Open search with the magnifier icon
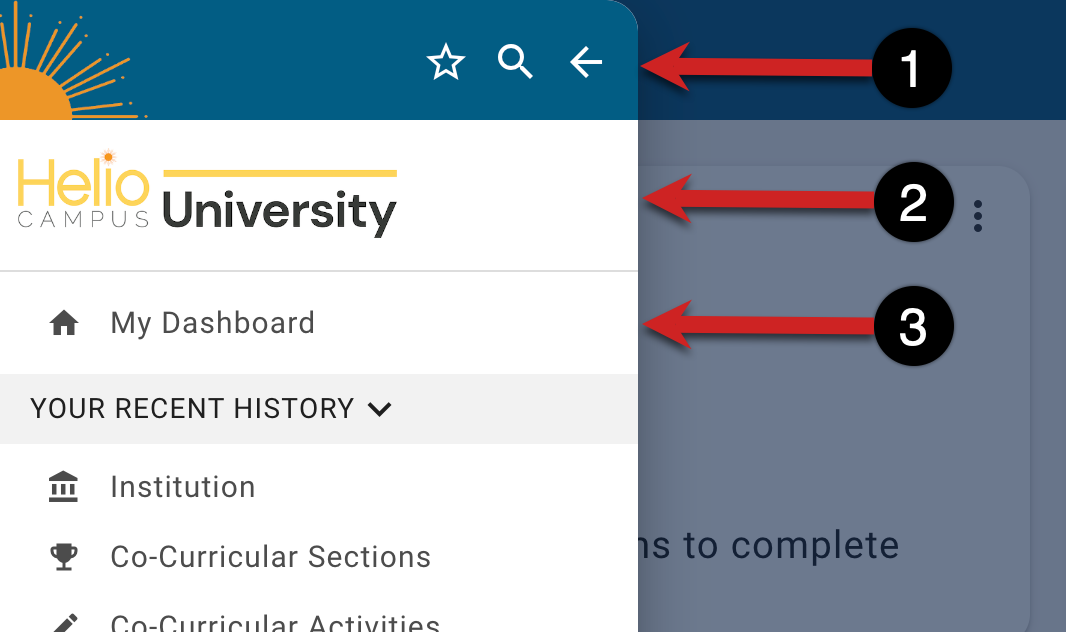This screenshot has height=632, width=1066. (516, 63)
